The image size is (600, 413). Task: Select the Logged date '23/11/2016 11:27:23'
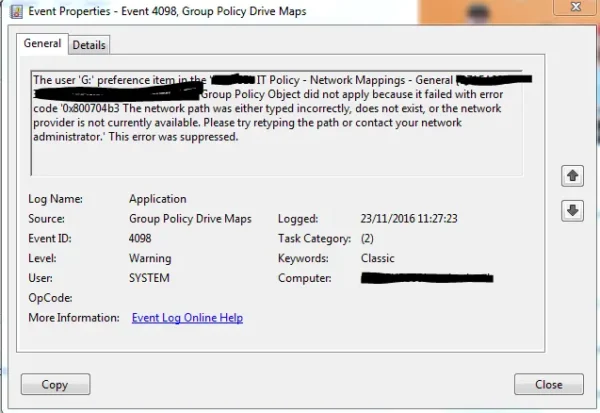pos(409,219)
